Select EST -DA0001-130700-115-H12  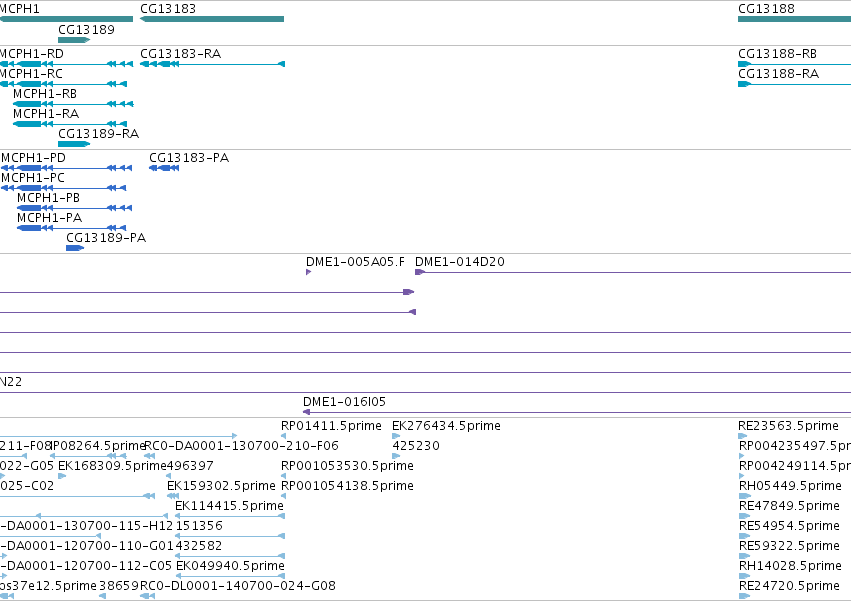click(x=86, y=526)
